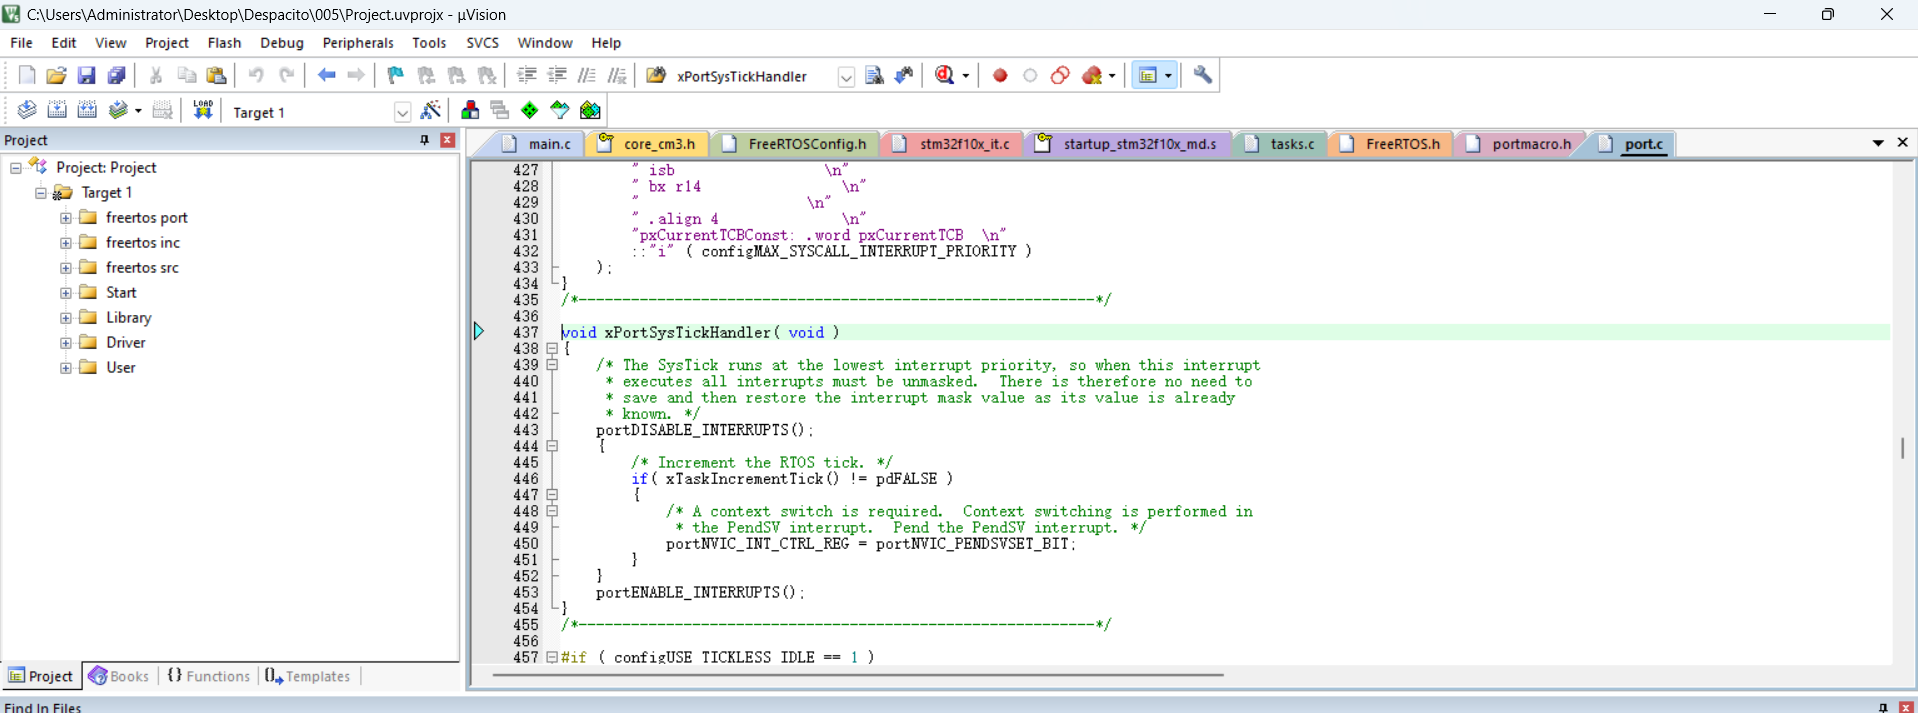Disable all breakpoints with the double circle icon
Screen dimensions: 1918x713
[x=1060, y=75]
